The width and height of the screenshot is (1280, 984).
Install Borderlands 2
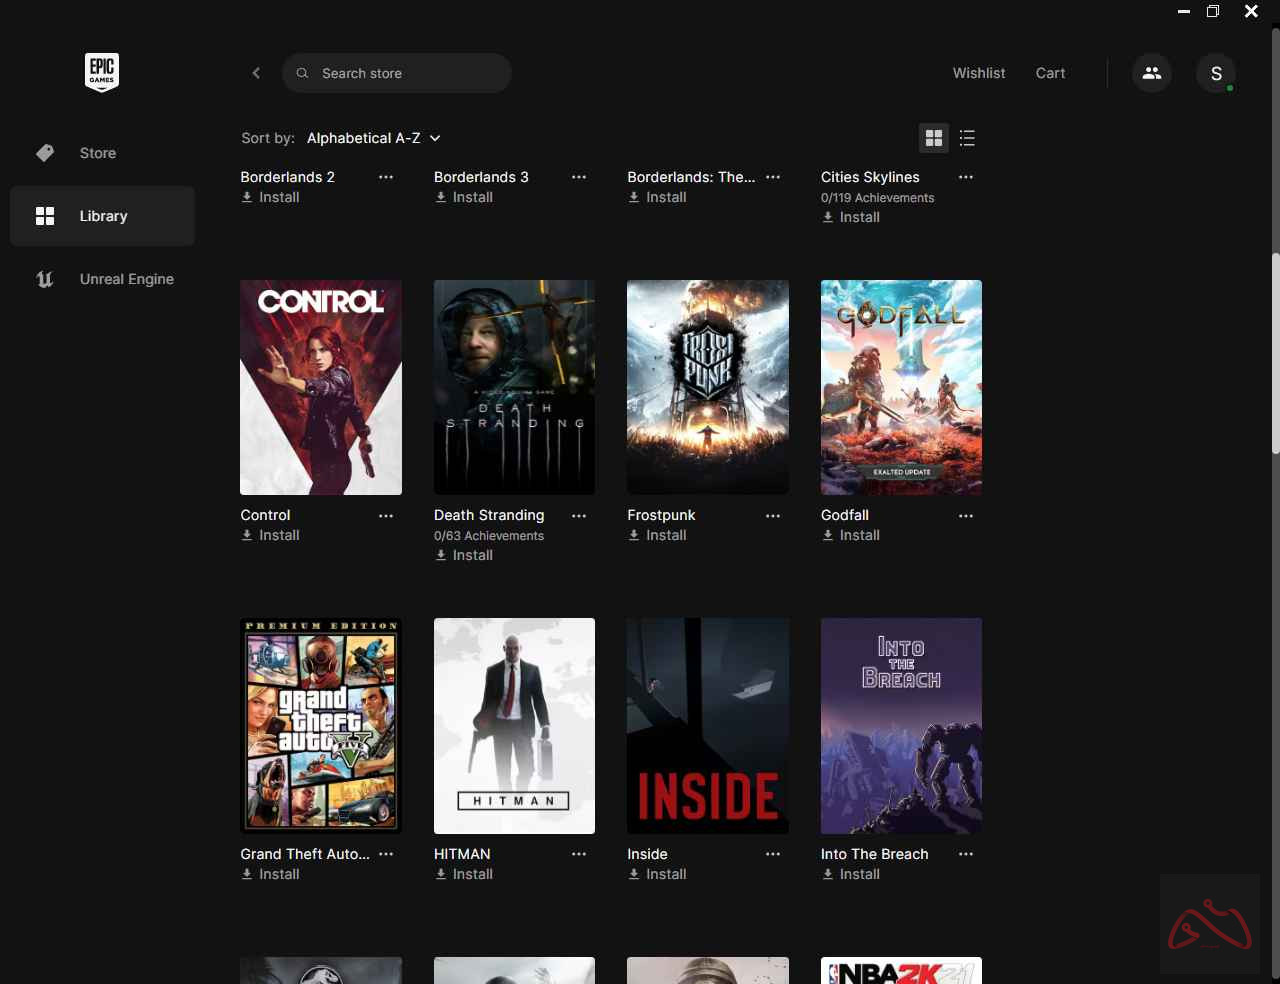point(270,197)
